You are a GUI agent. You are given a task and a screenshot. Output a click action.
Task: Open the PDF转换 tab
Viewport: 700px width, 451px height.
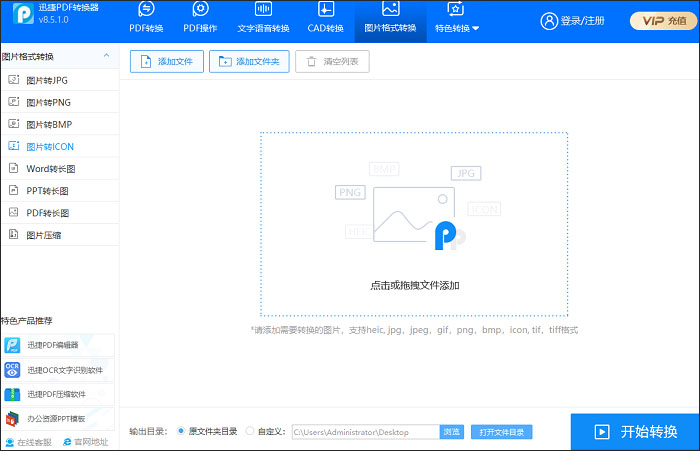pyautogui.click(x=146, y=18)
